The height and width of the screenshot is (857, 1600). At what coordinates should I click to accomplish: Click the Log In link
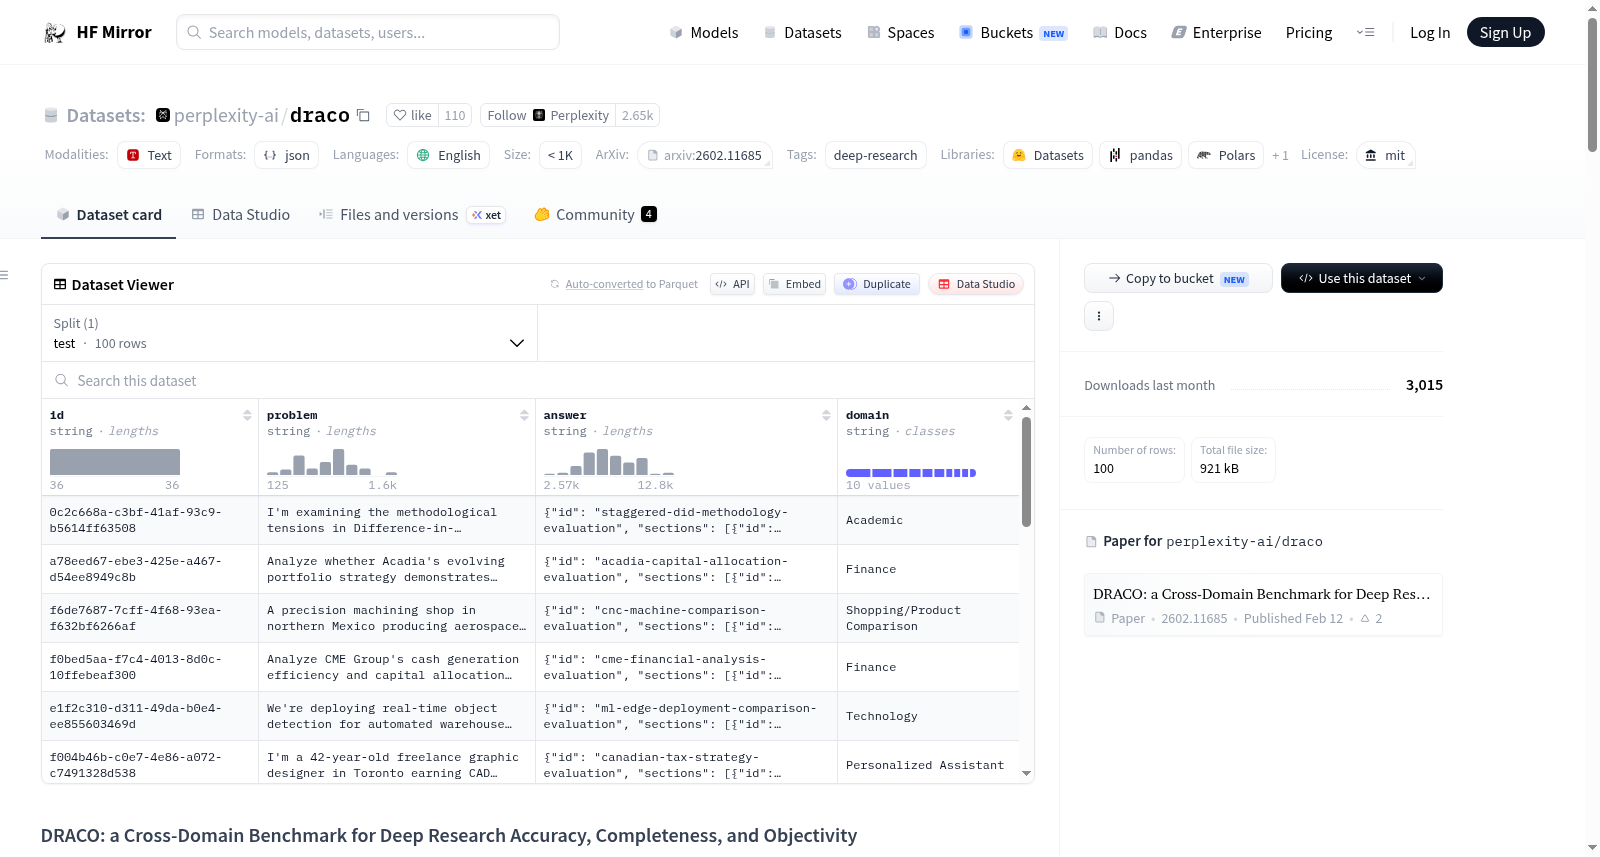[x=1430, y=33]
